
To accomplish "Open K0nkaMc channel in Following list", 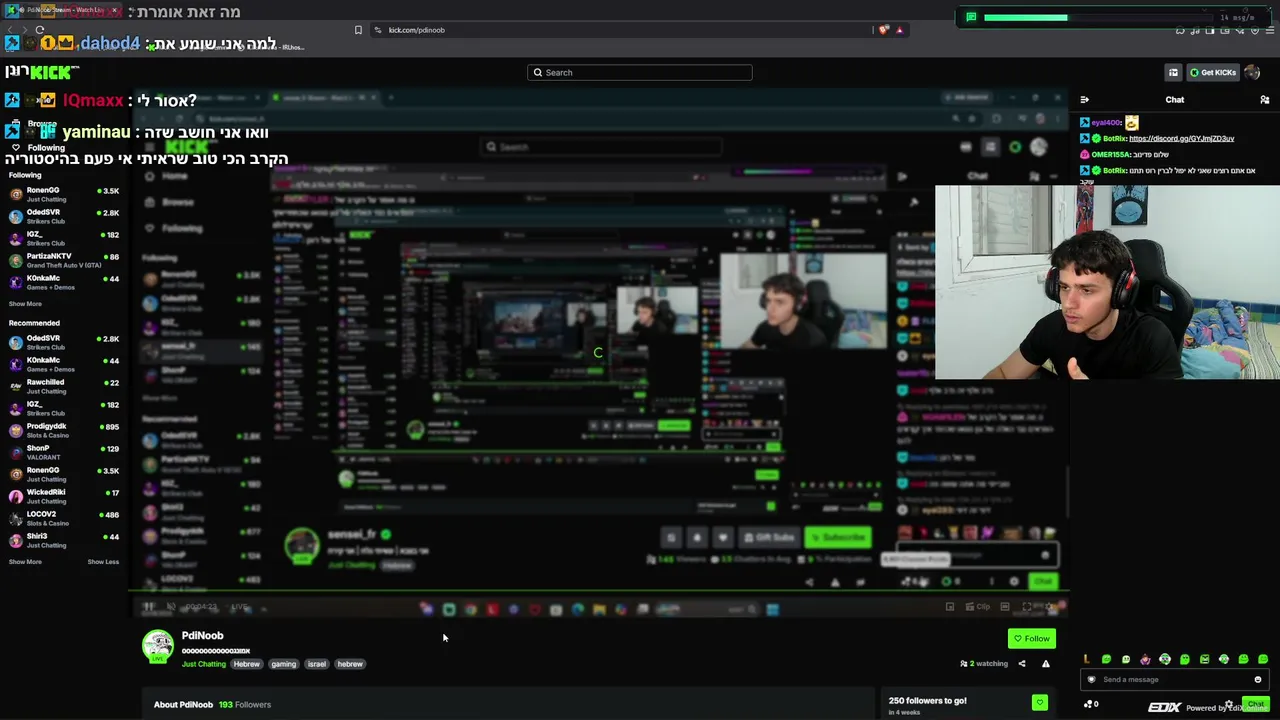I will tap(64, 282).
